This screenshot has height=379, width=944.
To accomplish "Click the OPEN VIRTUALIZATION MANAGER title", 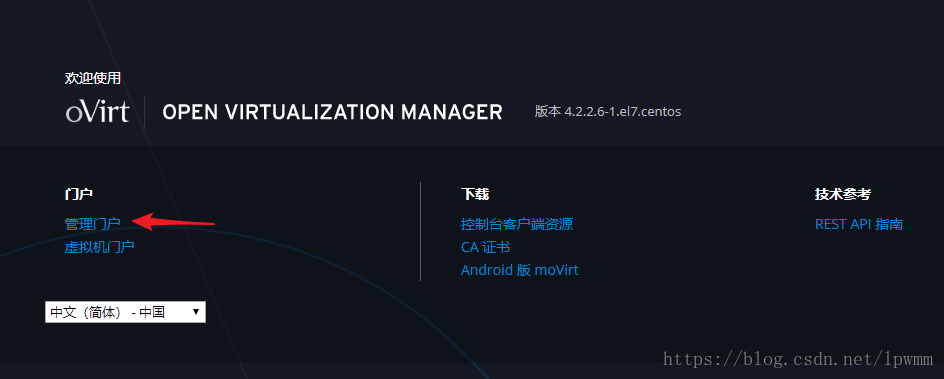I will click(332, 112).
